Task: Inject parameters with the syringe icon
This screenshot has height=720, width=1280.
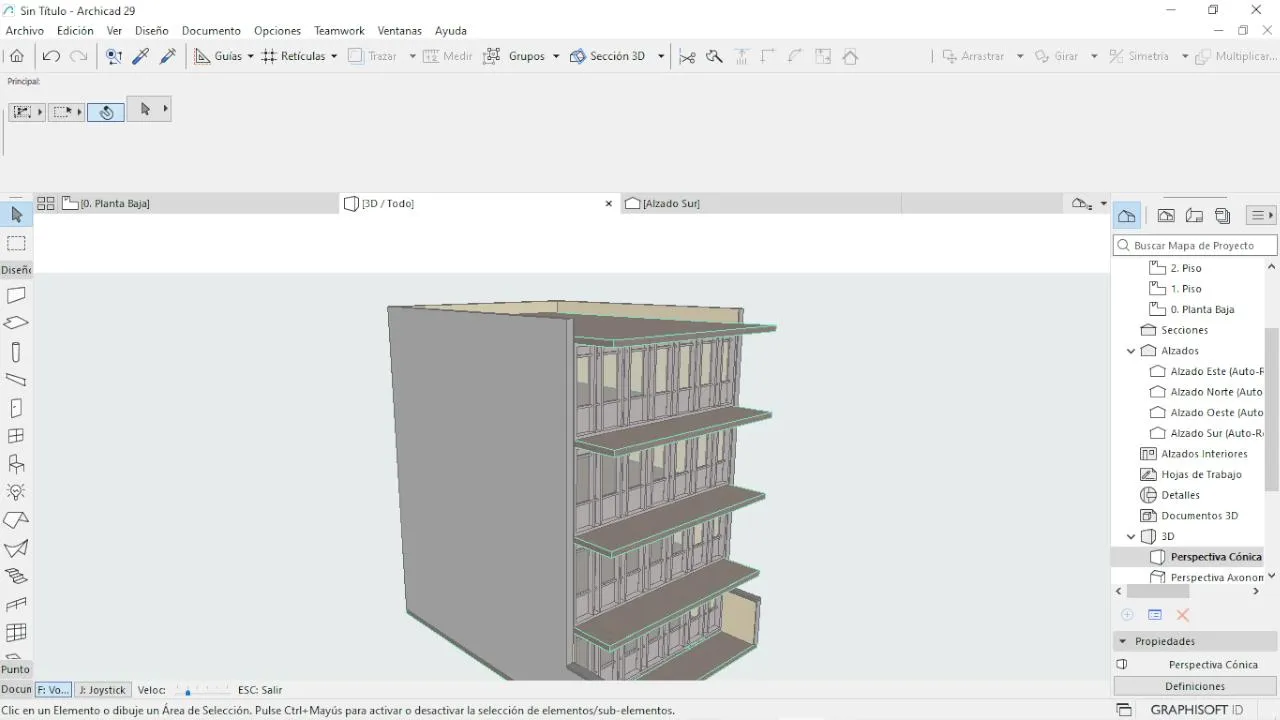Action: click(168, 56)
